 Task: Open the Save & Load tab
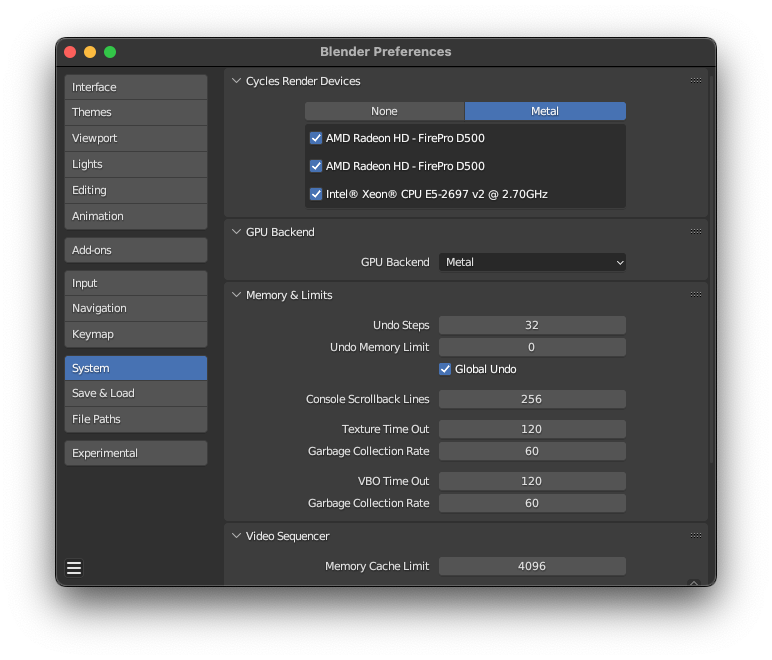pyautogui.click(x=136, y=393)
